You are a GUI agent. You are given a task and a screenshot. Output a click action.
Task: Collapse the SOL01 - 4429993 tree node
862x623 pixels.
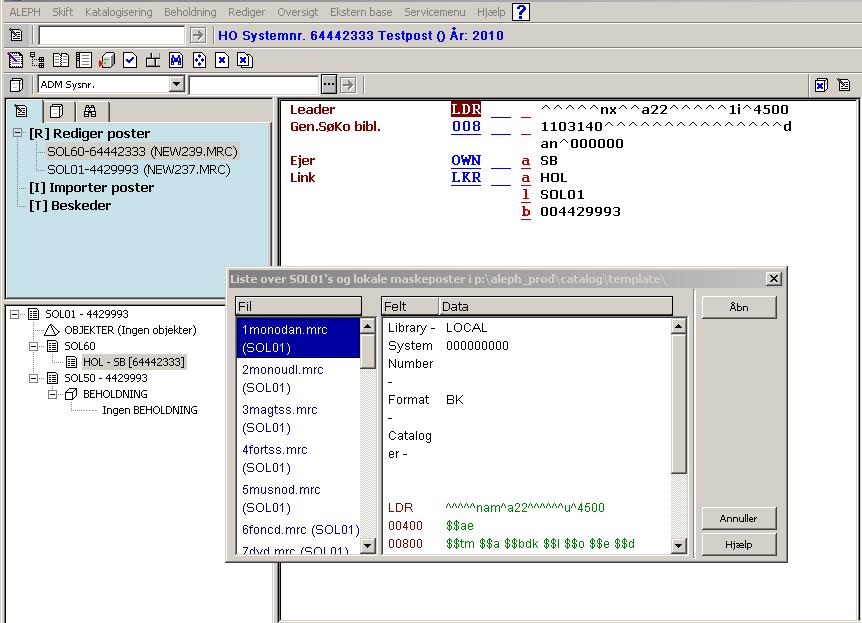[x=15, y=314]
